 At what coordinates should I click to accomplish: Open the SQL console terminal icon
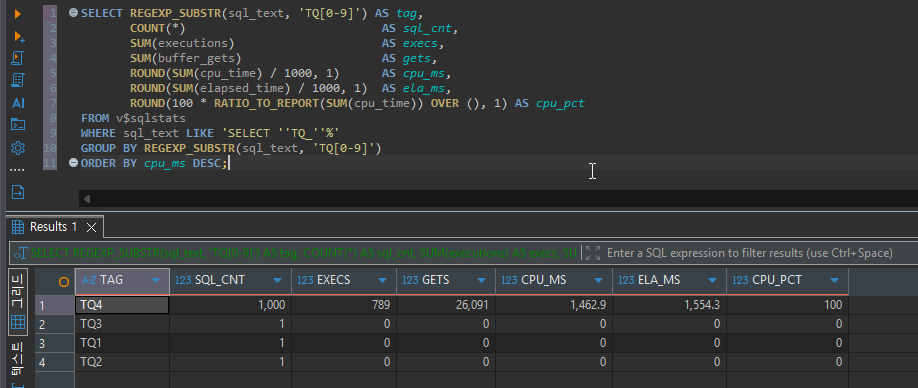coord(18,124)
